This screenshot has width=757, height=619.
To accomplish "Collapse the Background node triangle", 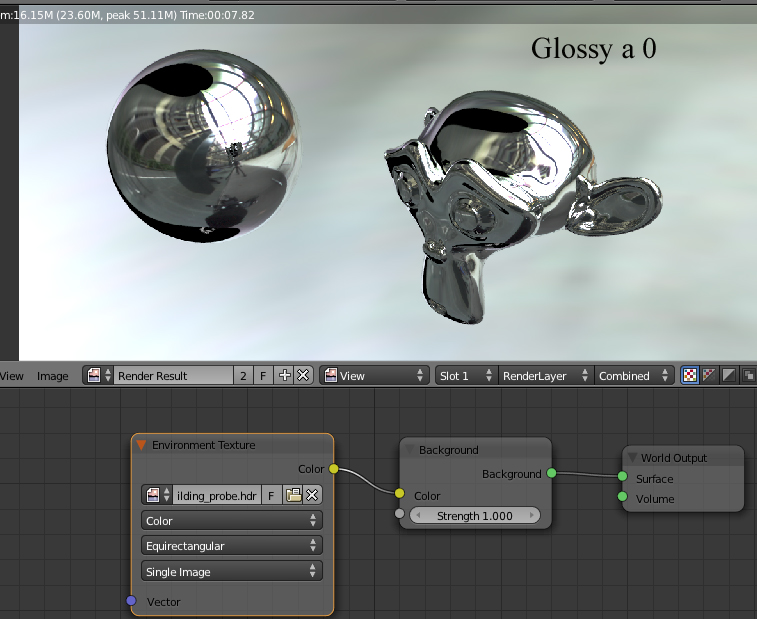I will coord(410,450).
